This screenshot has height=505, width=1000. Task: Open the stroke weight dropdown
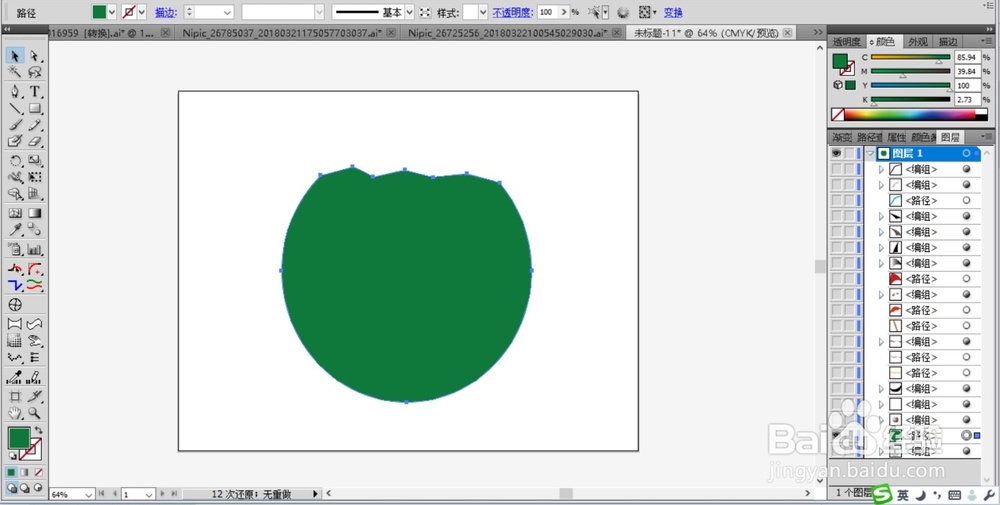(x=227, y=12)
